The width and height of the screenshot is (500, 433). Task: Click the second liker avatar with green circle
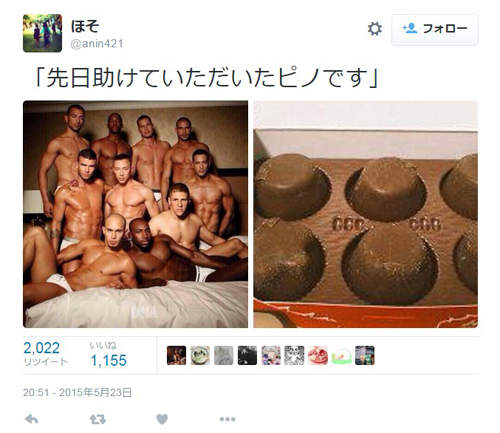200,355
